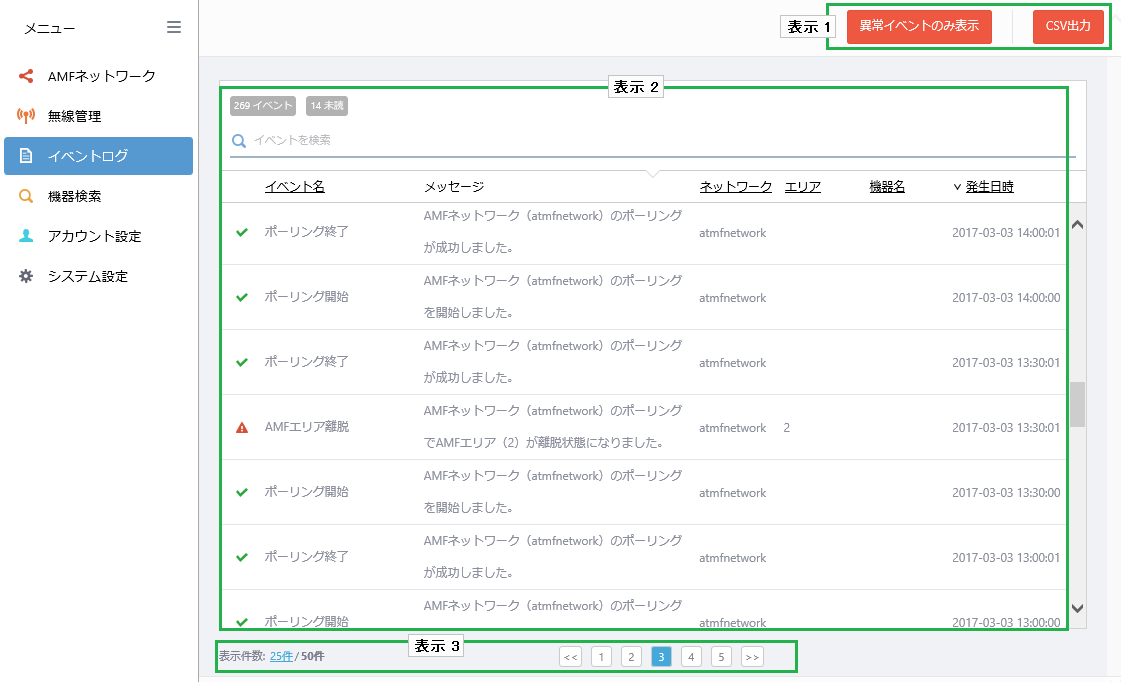The height and width of the screenshot is (682, 1121).
Task: Go to first page with << button
Action: click(x=571, y=657)
